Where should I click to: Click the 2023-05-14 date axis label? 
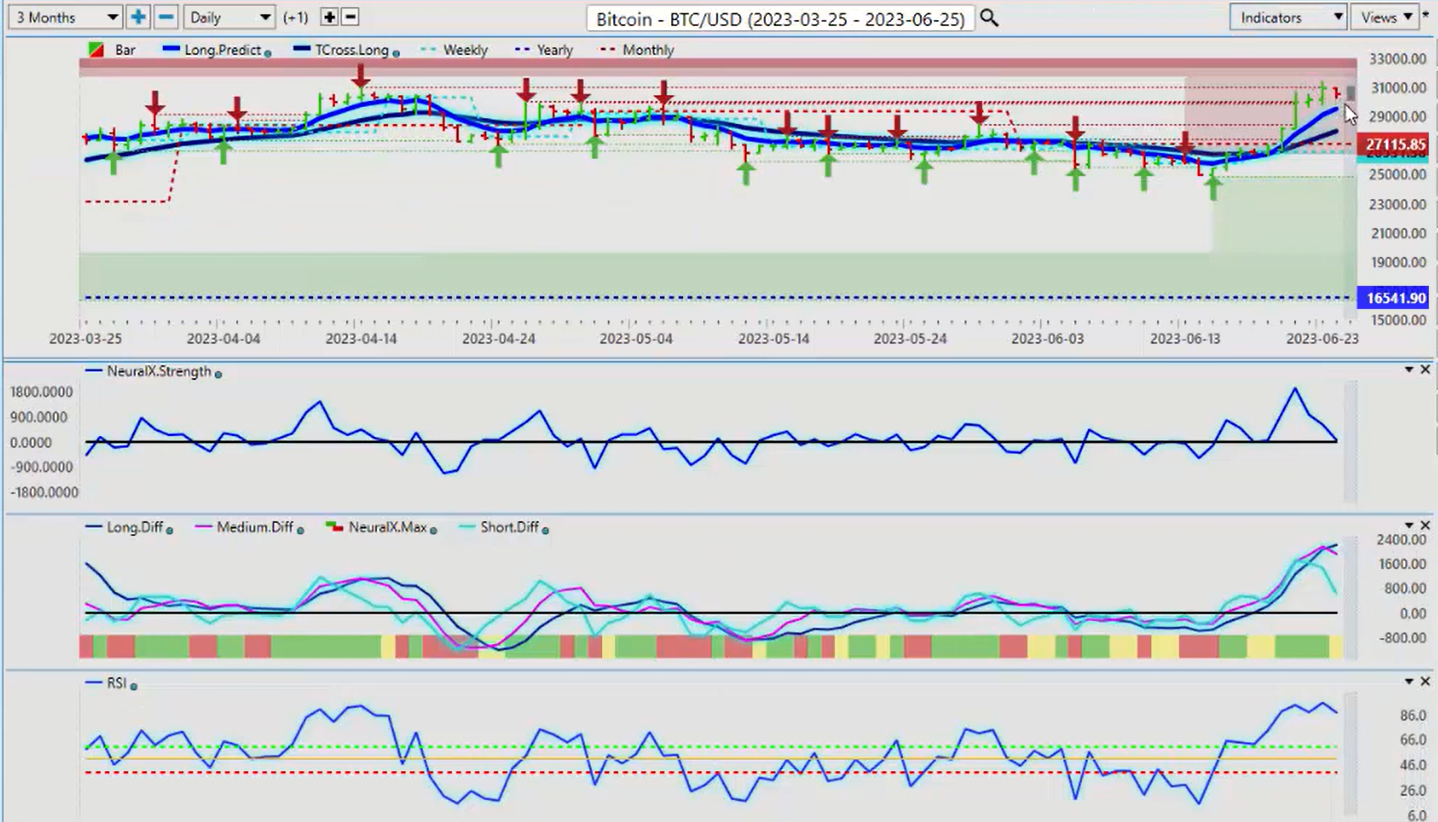click(x=774, y=339)
